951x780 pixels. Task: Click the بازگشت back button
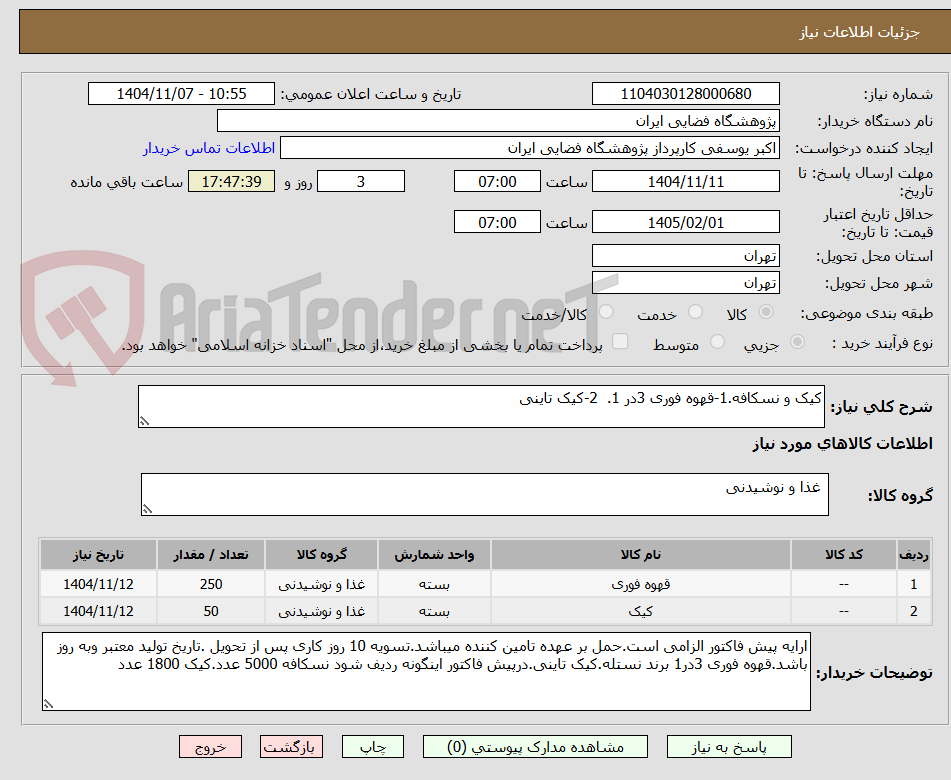[291, 747]
